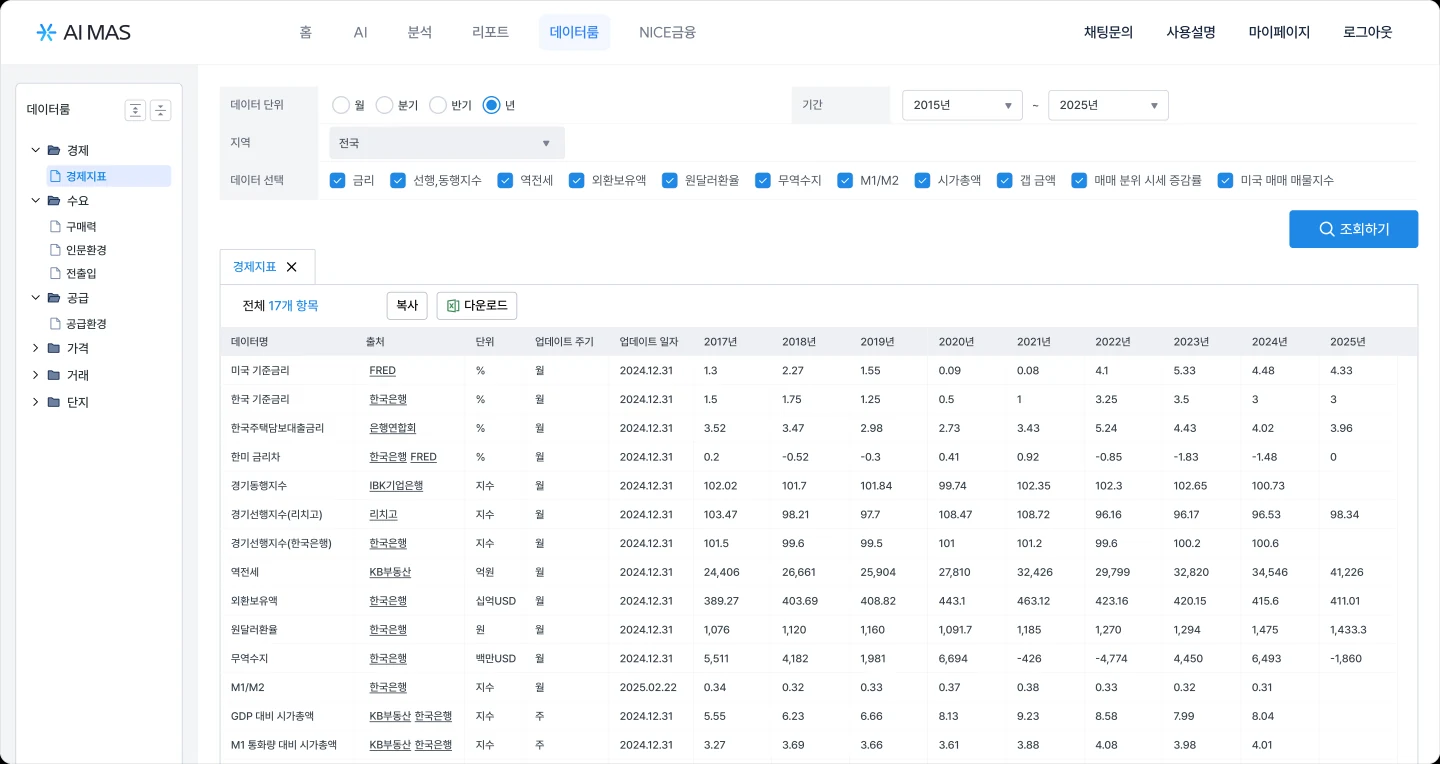Expand the 거래 tree node chevron
Screen dimensions: 1440x764
point(36,375)
